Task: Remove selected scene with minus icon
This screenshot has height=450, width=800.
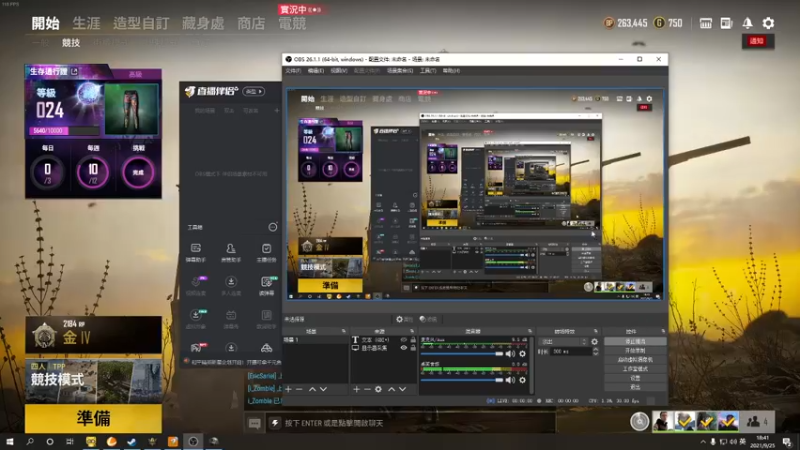Action: [299, 389]
